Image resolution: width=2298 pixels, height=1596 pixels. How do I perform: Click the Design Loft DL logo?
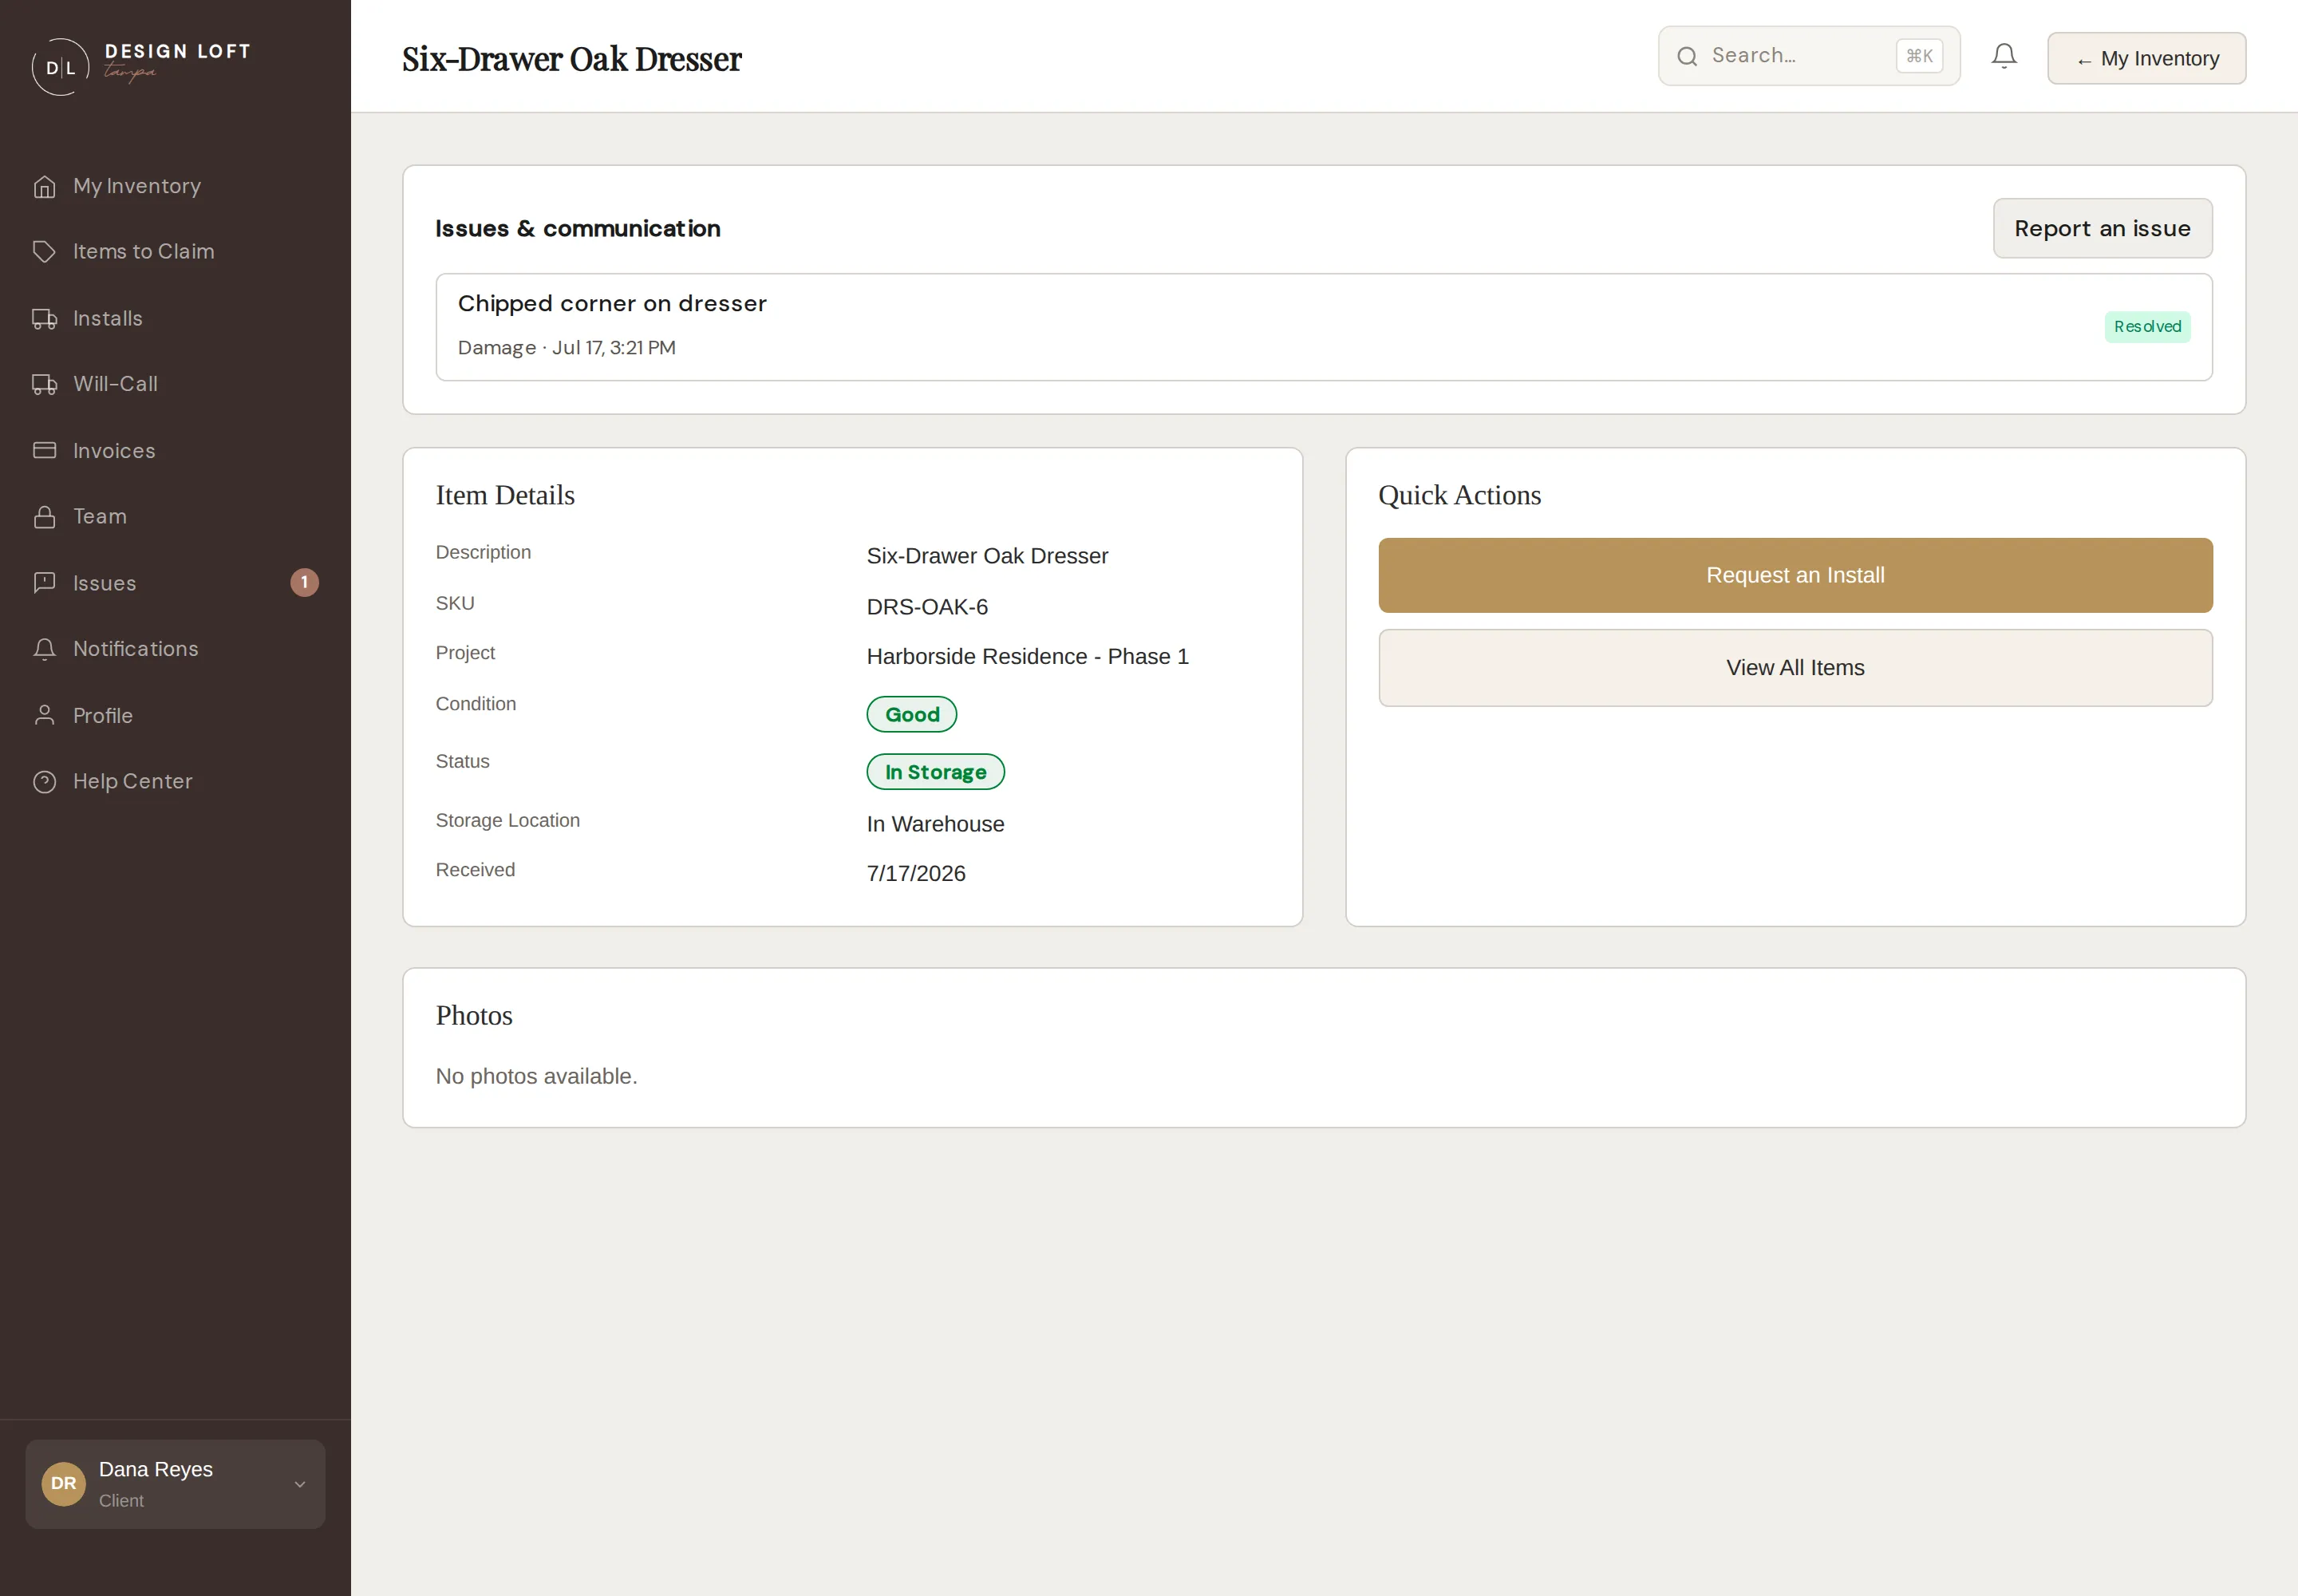point(141,66)
